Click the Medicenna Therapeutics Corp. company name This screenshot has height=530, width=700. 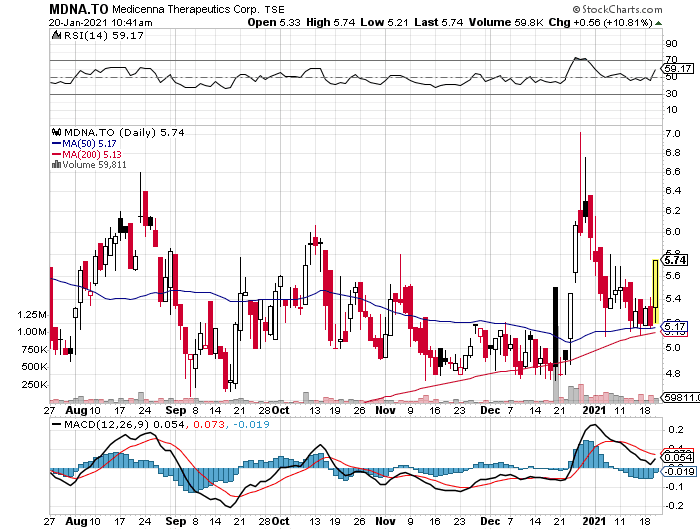click(x=186, y=9)
